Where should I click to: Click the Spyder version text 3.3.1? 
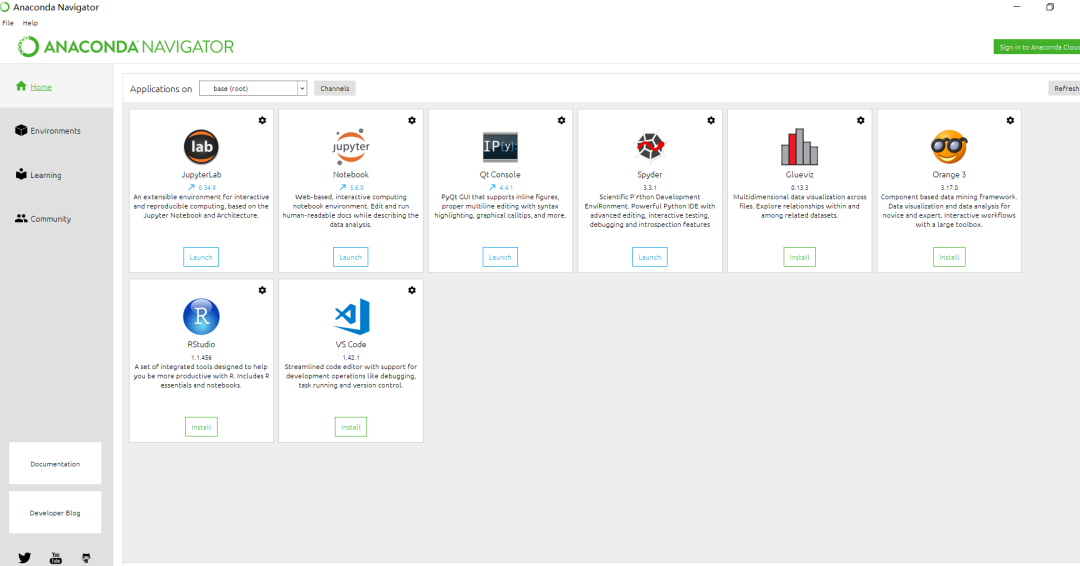click(x=650, y=187)
